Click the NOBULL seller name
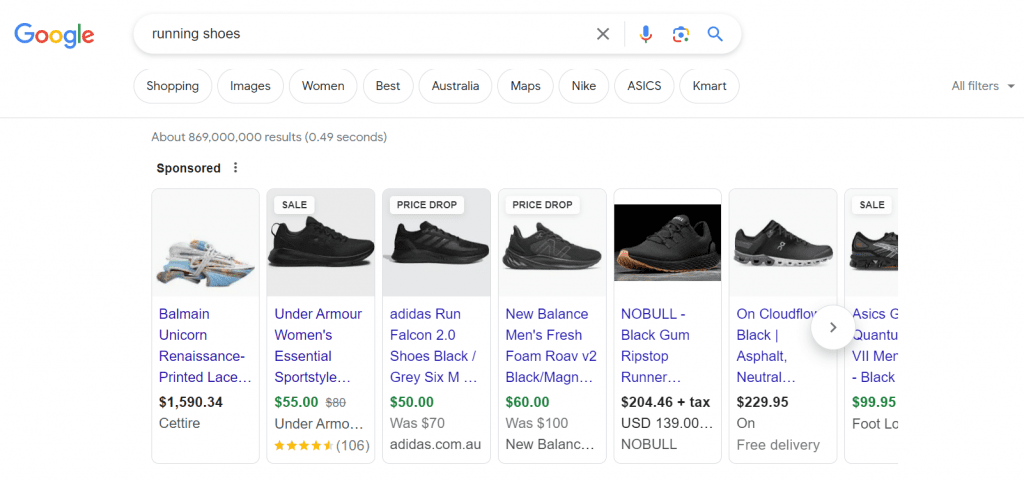The width and height of the screenshot is (1024, 481). click(649, 444)
